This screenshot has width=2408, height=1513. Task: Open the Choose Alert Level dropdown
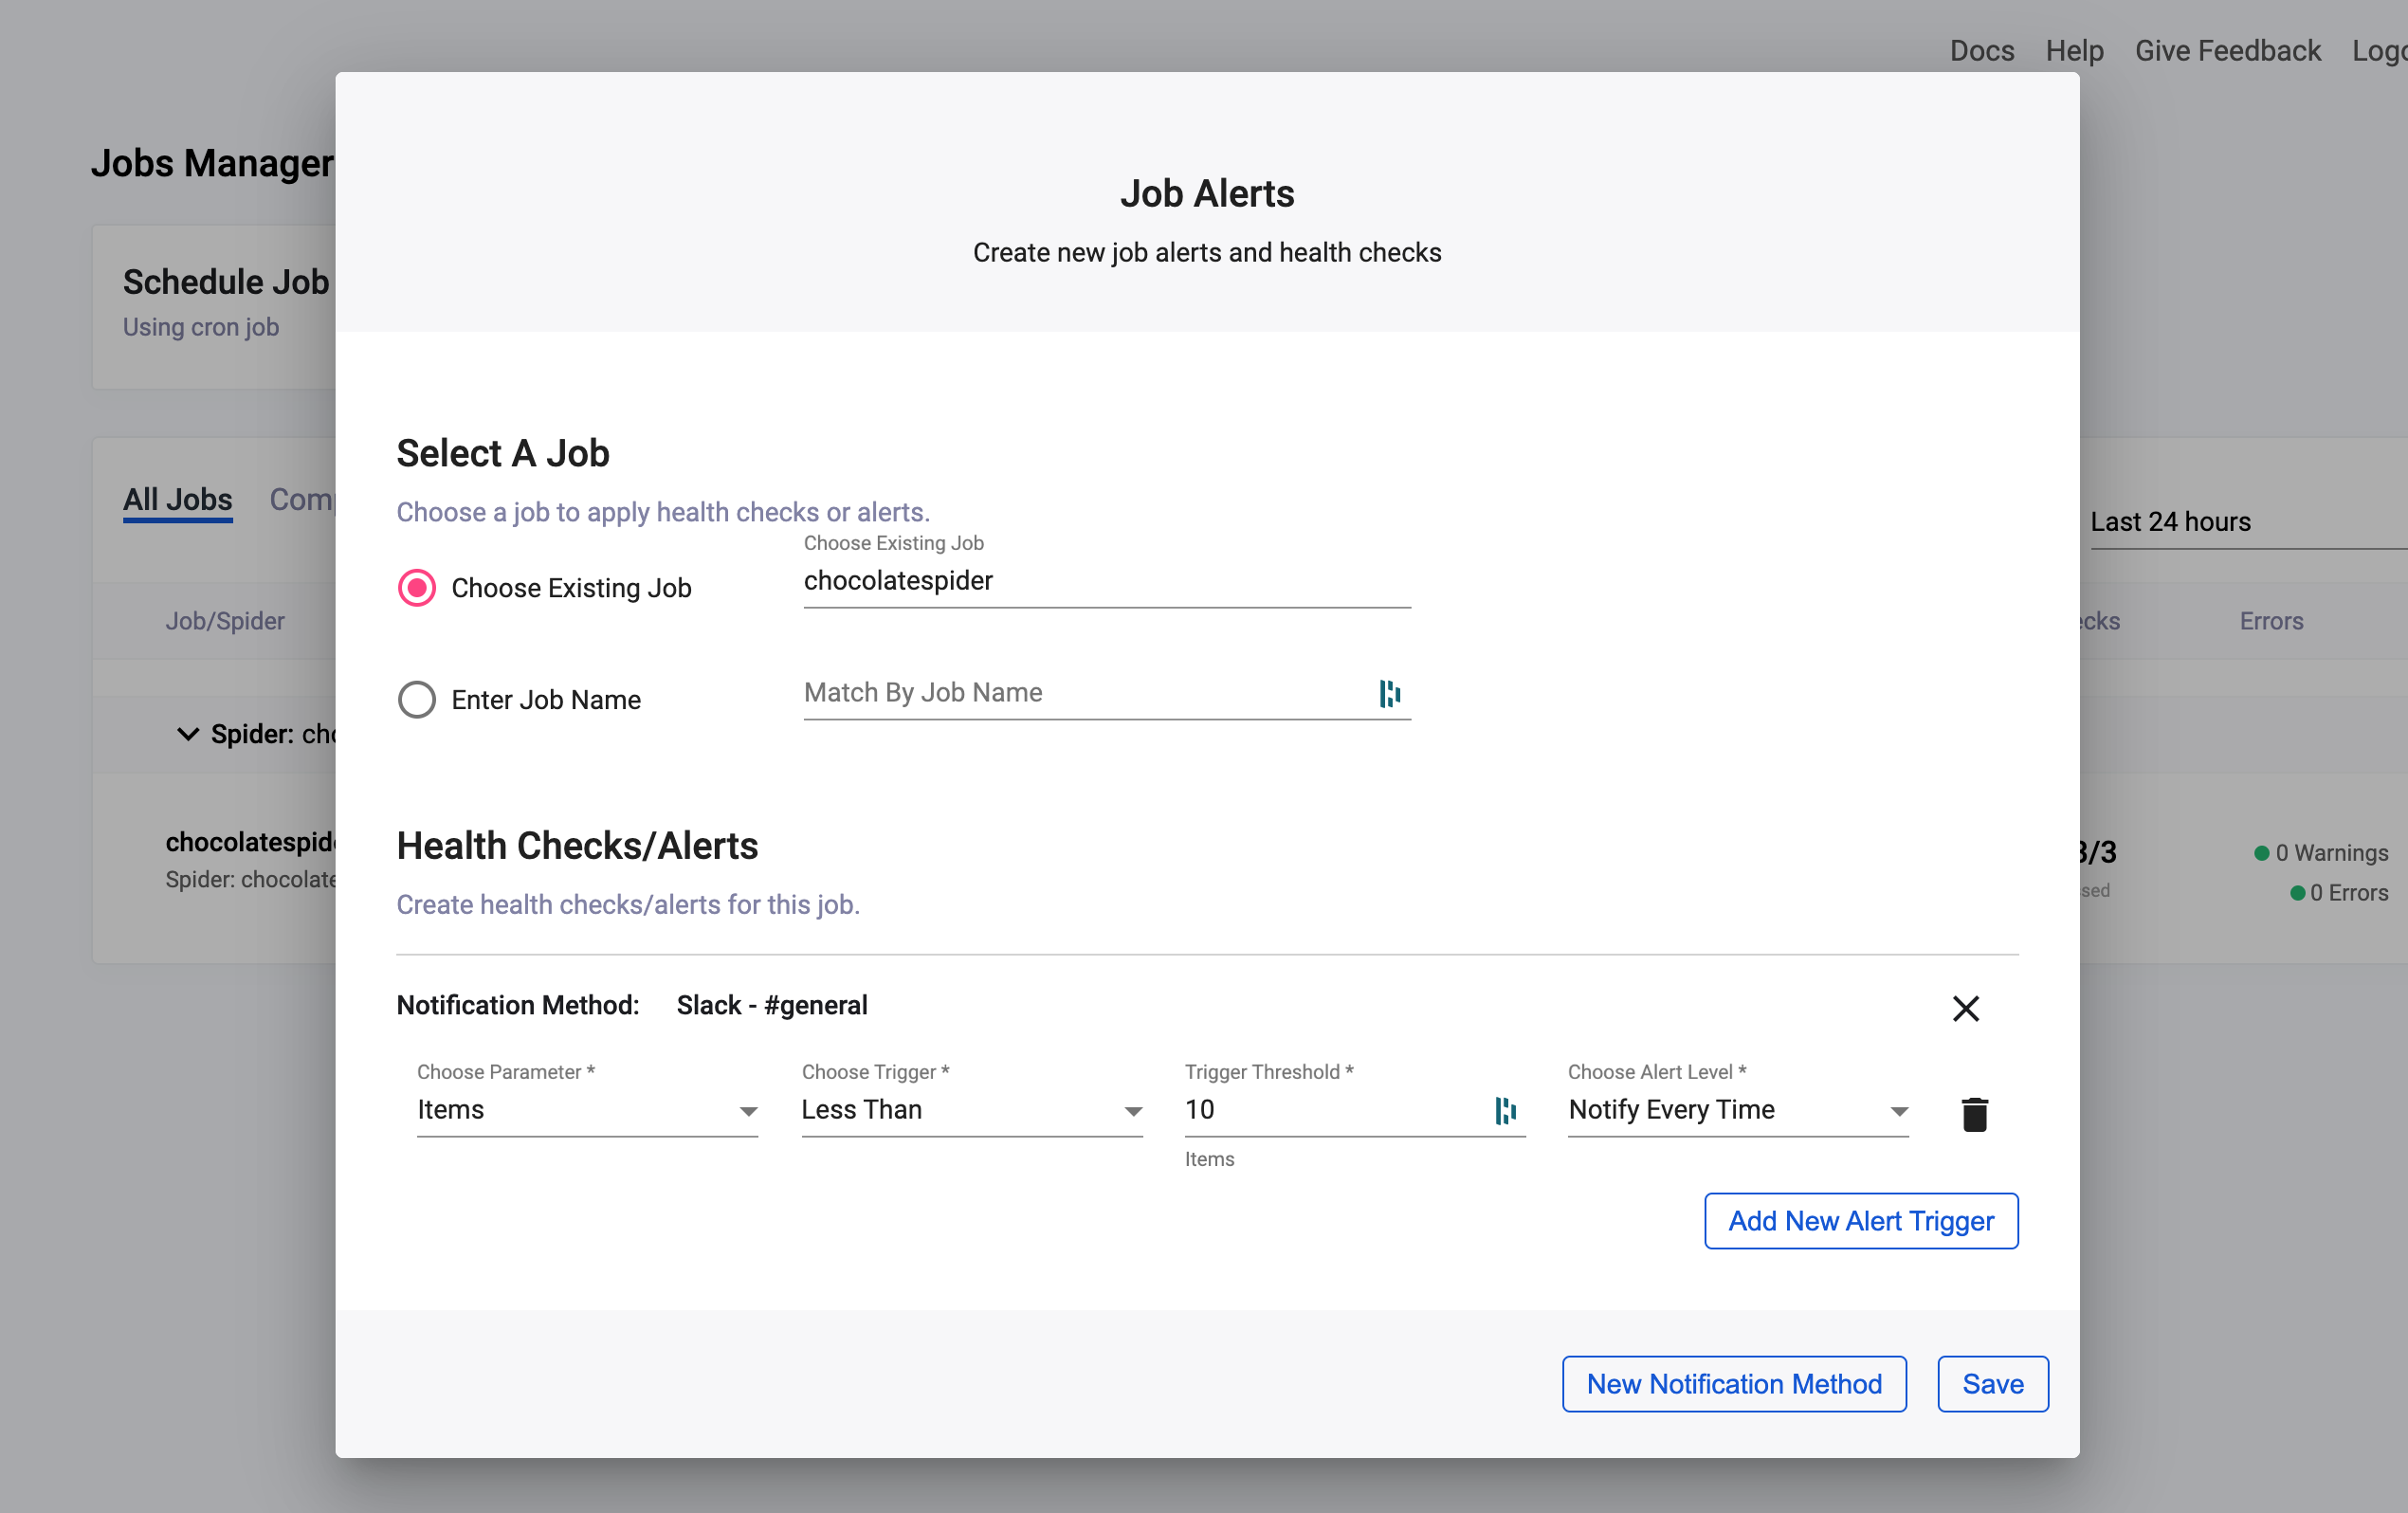pyautogui.click(x=1738, y=1110)
